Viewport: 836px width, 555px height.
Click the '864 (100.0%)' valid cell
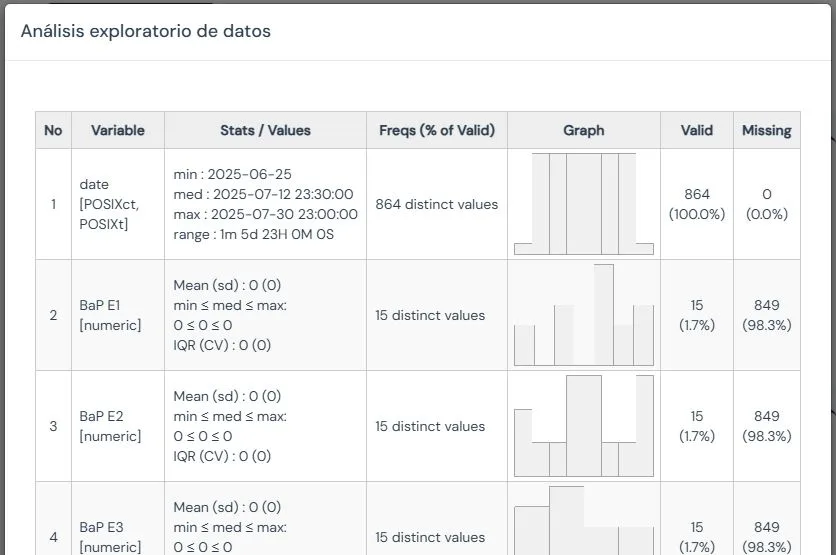[697, 204]
